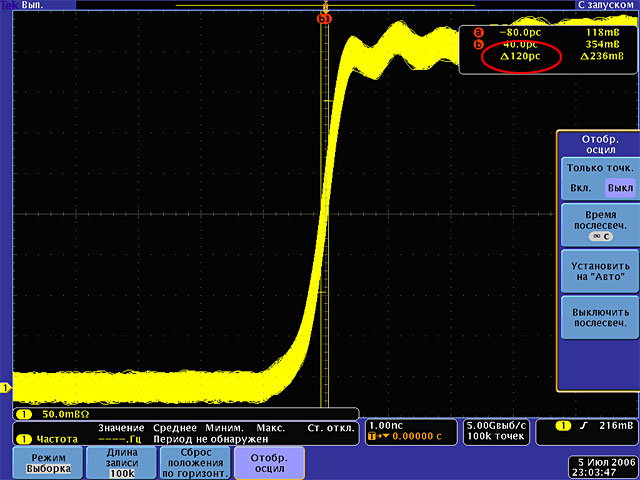Click the channel 1 badge beside Частота
The height and width of the screenshot is (480, 640).
pyautogui.click(x=24, y=440)
